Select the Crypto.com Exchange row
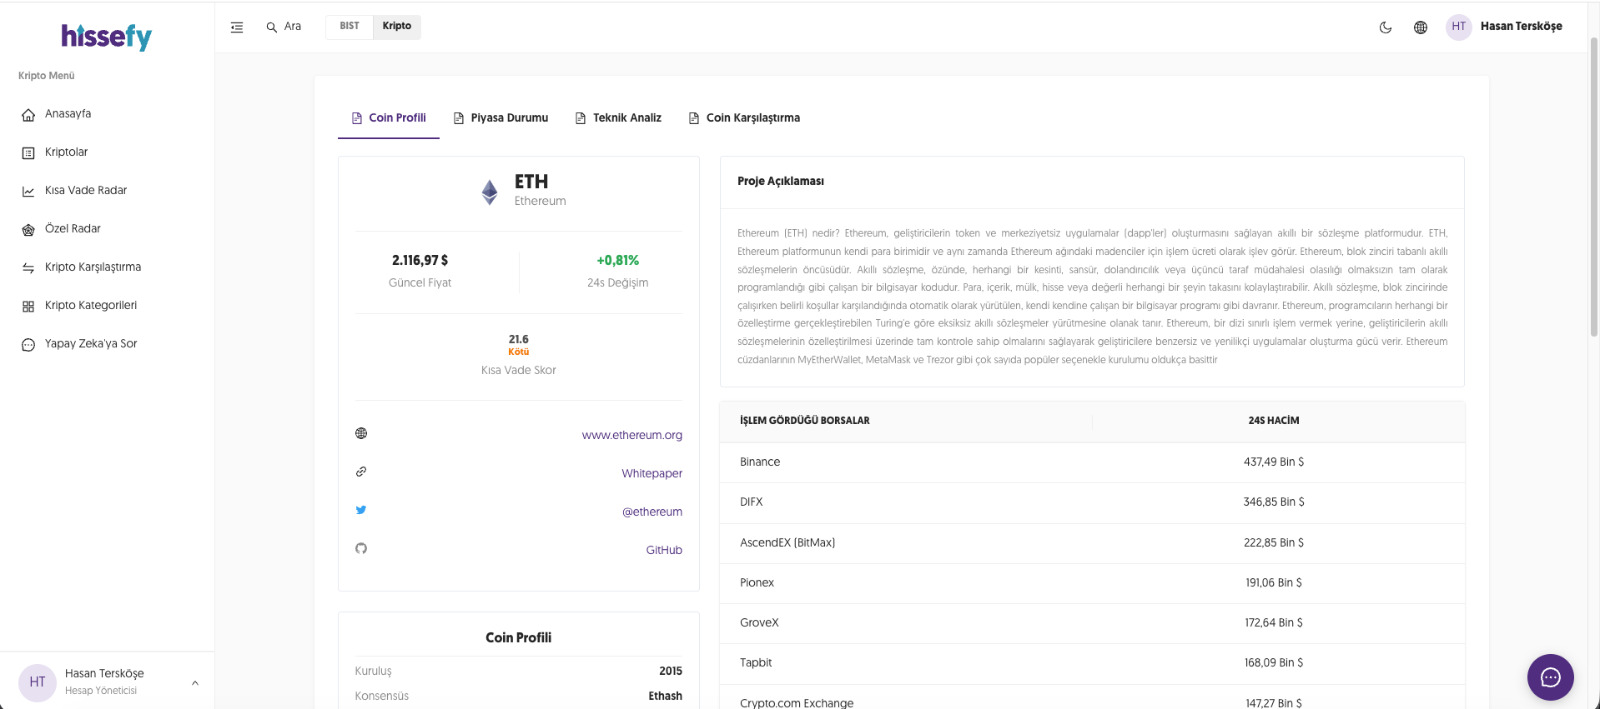This screenshot has height=709, width=1600. pyautogui.click(x=1092, y=698)
